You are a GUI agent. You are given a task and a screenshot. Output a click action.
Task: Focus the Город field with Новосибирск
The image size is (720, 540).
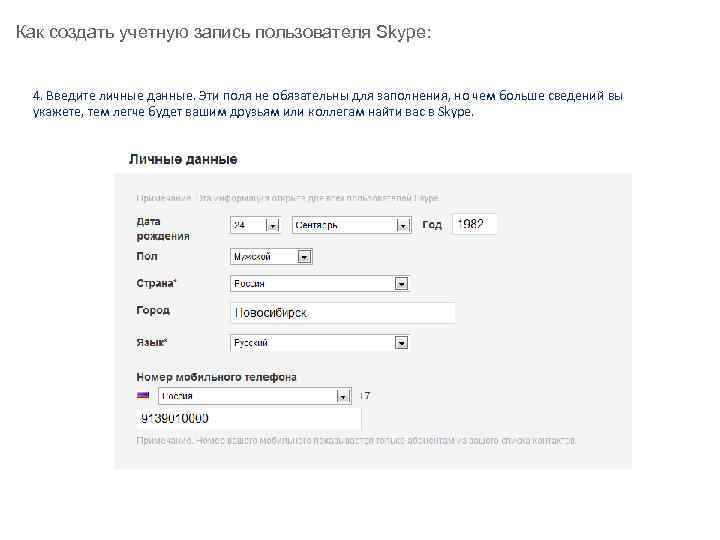342,313
